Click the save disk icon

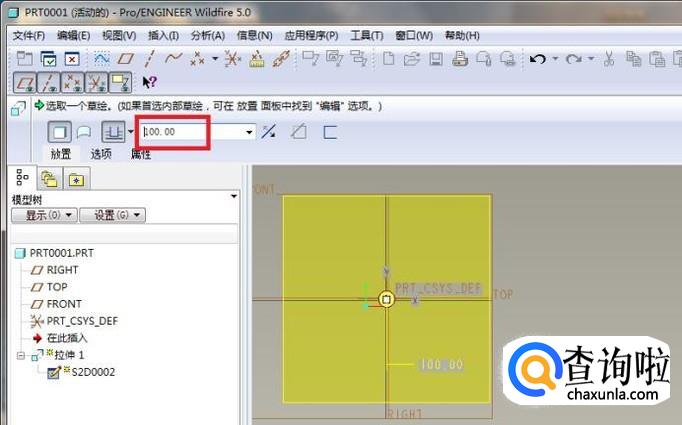tap(436, 59)
